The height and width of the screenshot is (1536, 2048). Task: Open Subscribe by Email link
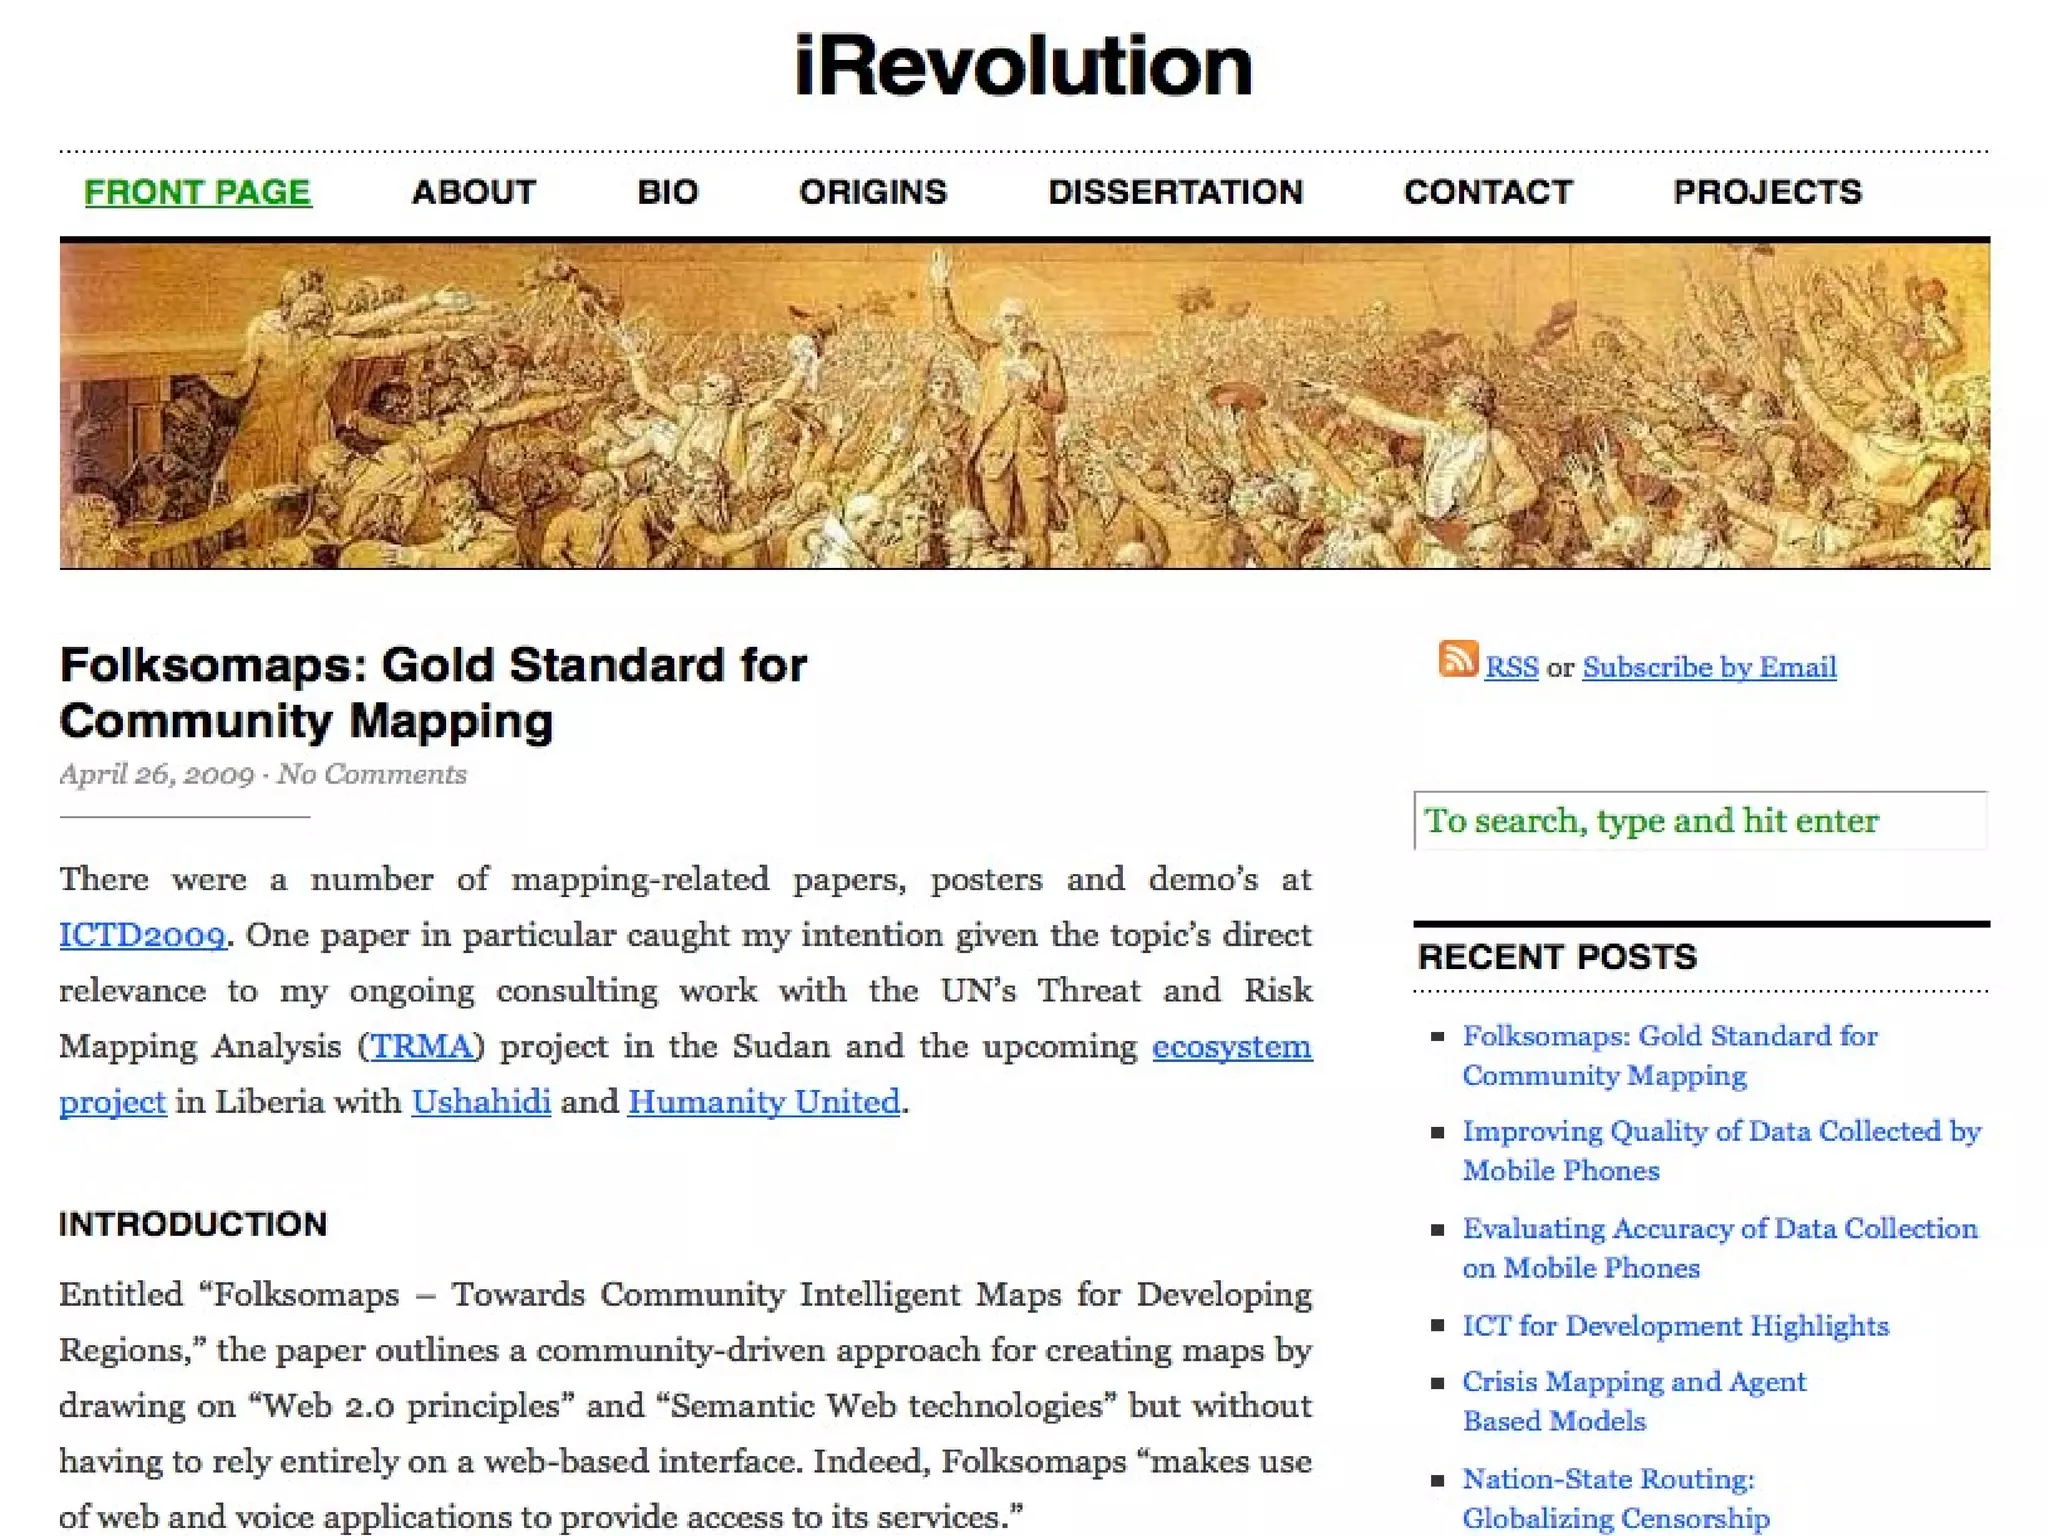point(1709,667)
